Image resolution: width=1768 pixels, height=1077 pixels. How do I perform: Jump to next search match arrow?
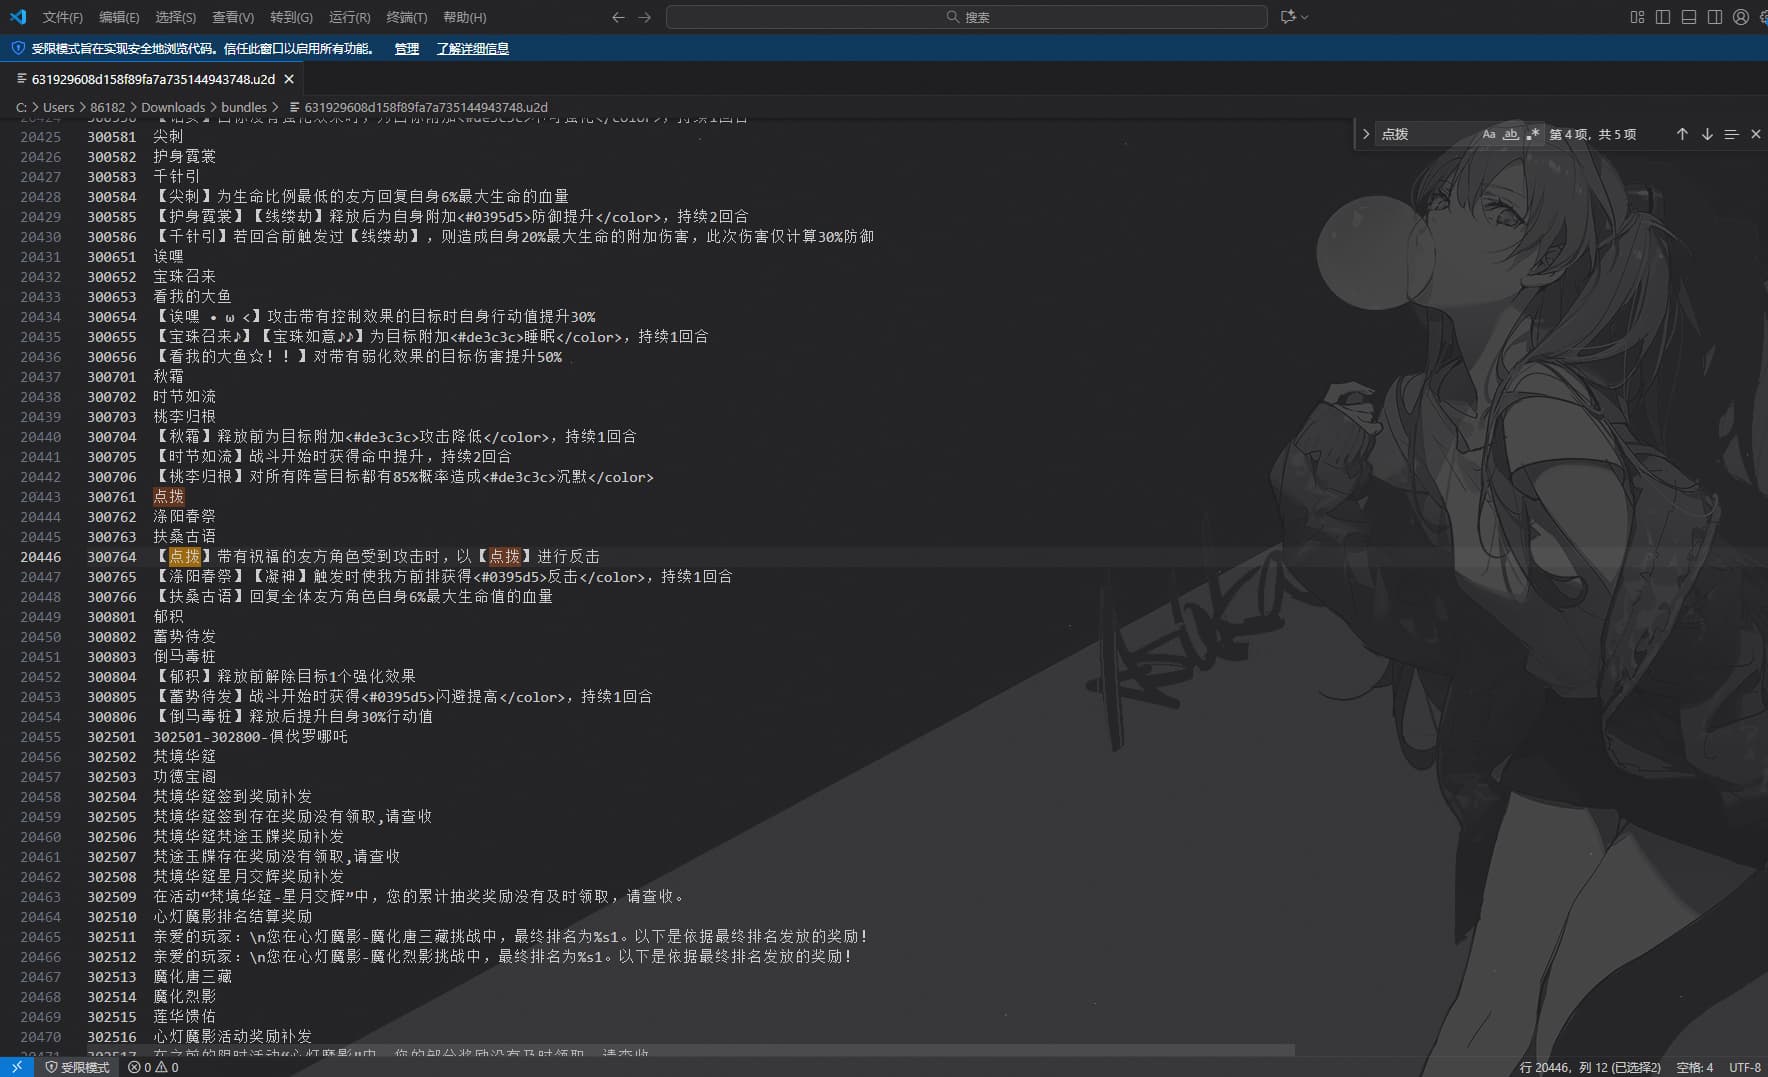[x=1707, y=134]
